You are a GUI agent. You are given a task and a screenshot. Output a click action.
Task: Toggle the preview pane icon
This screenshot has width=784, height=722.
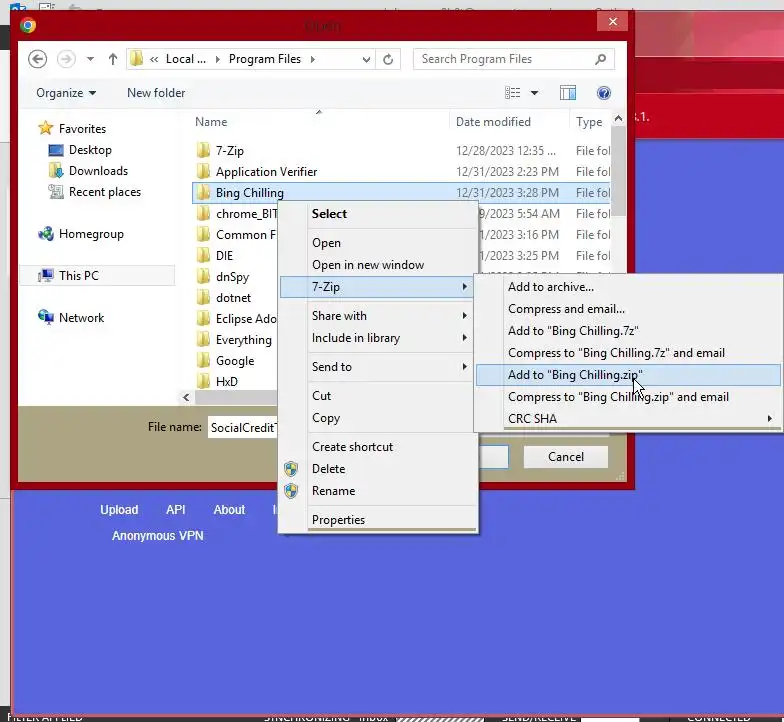(568, 93)
